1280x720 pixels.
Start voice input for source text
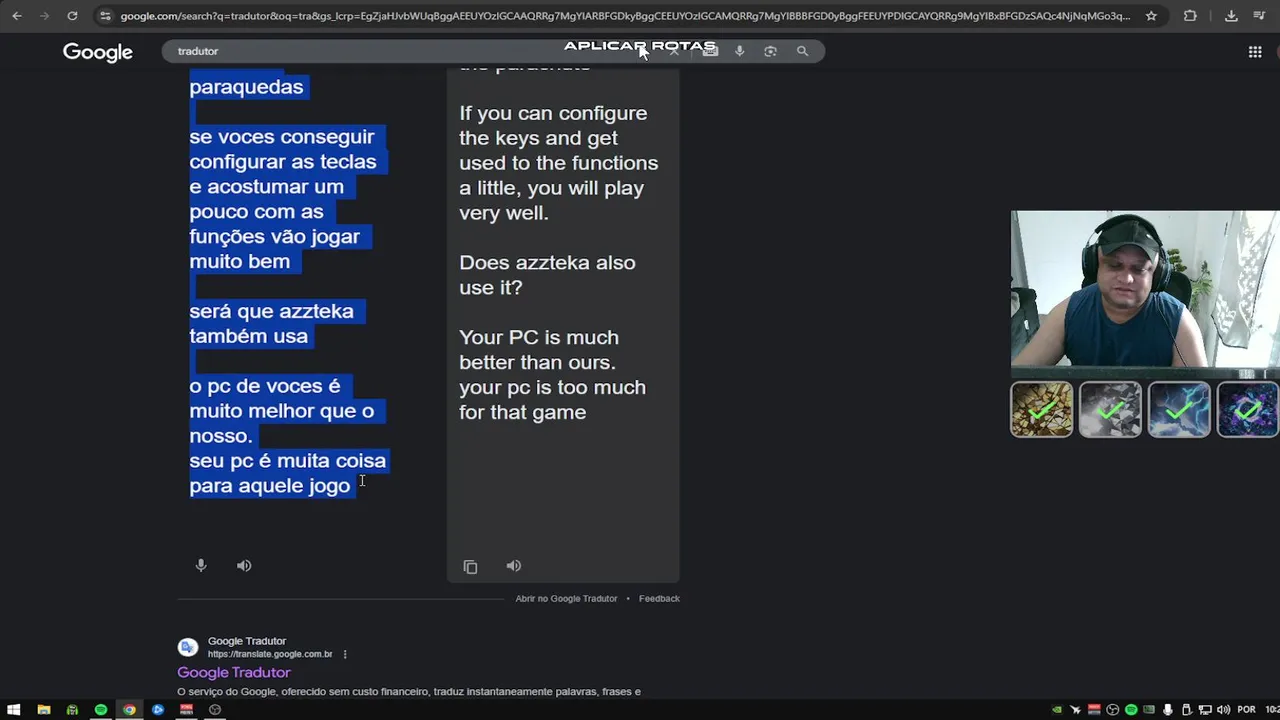(201, 566)
